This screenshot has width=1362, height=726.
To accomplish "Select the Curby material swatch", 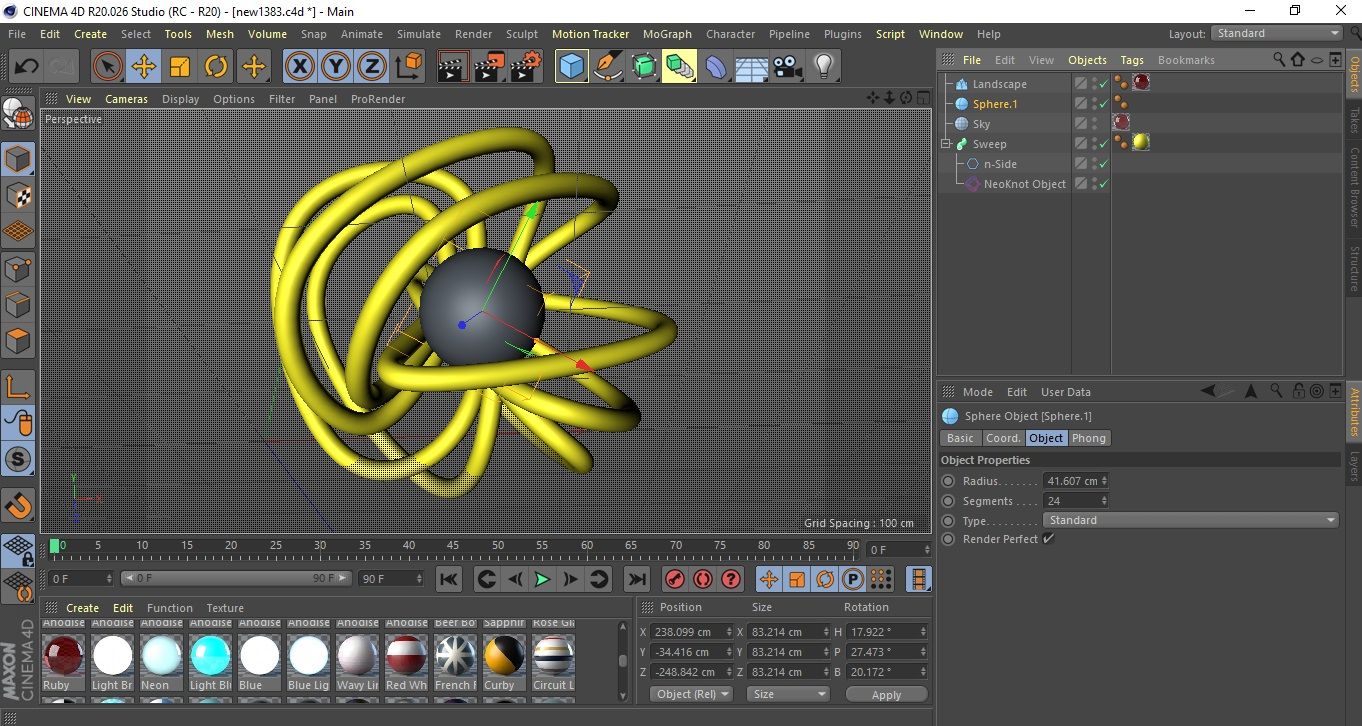I will point(504,656).
